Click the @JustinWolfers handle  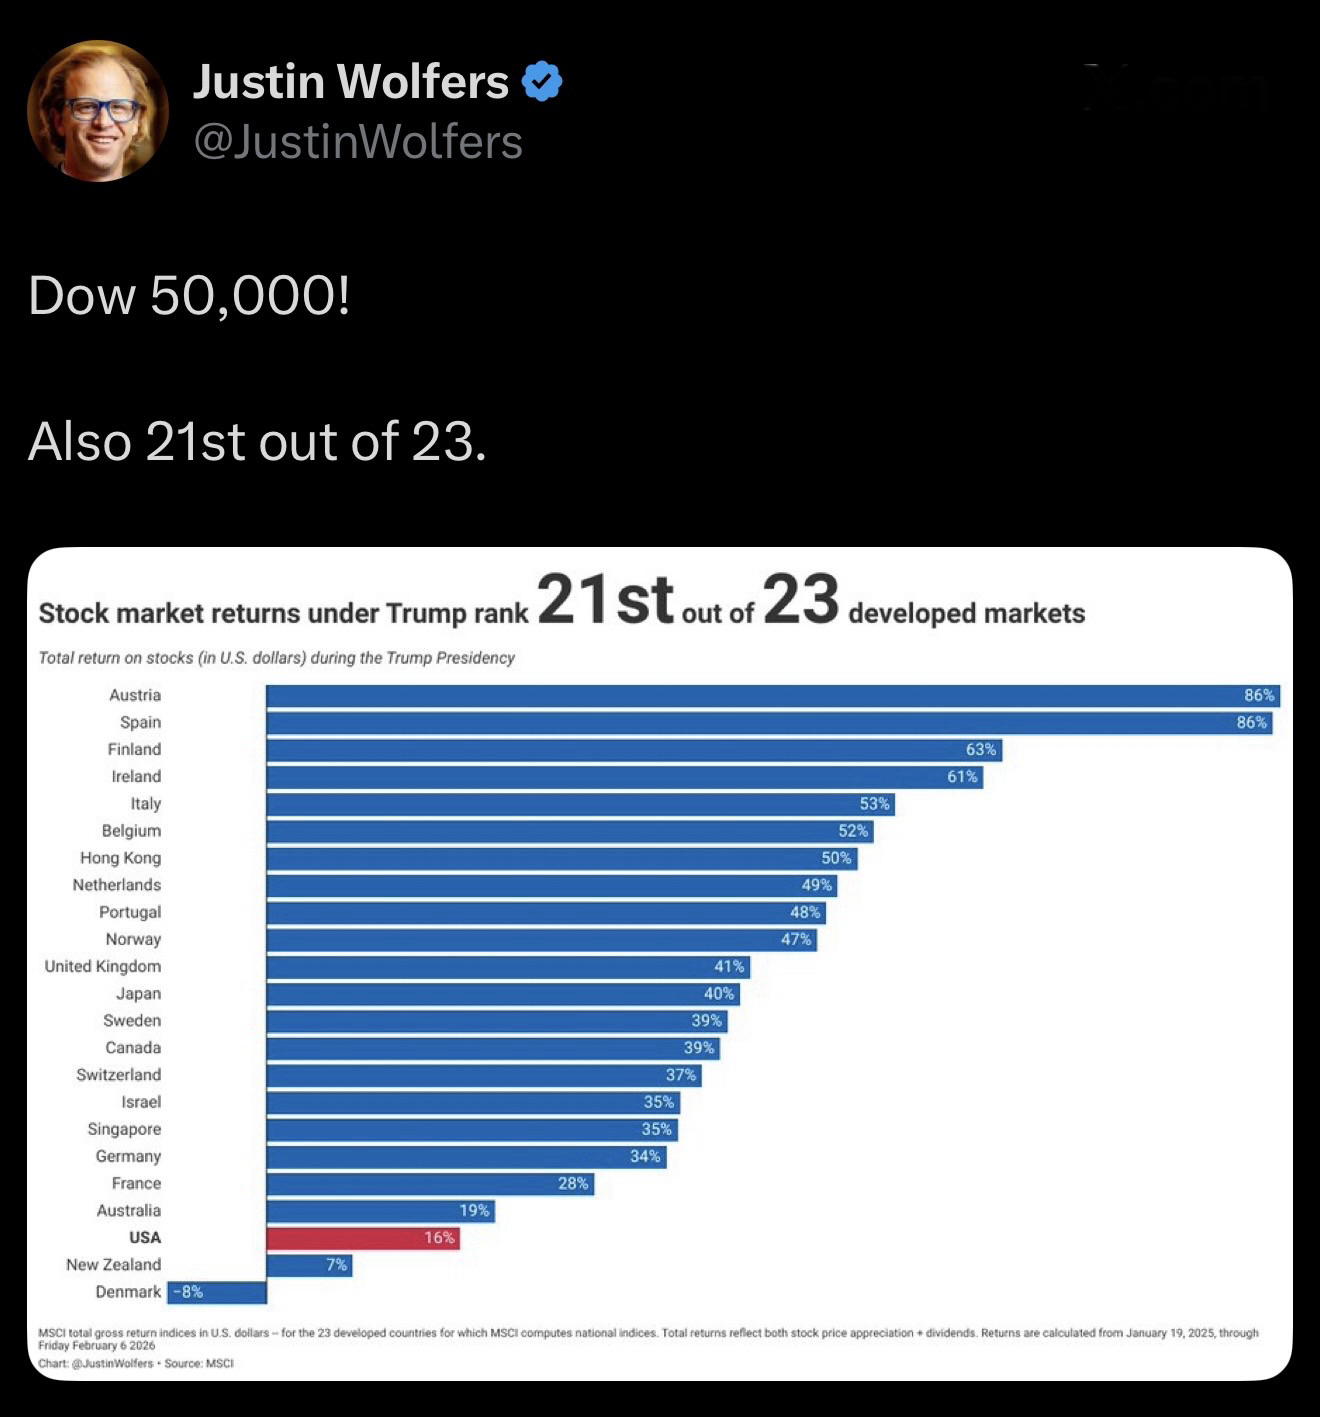click(x=357, y=142)
